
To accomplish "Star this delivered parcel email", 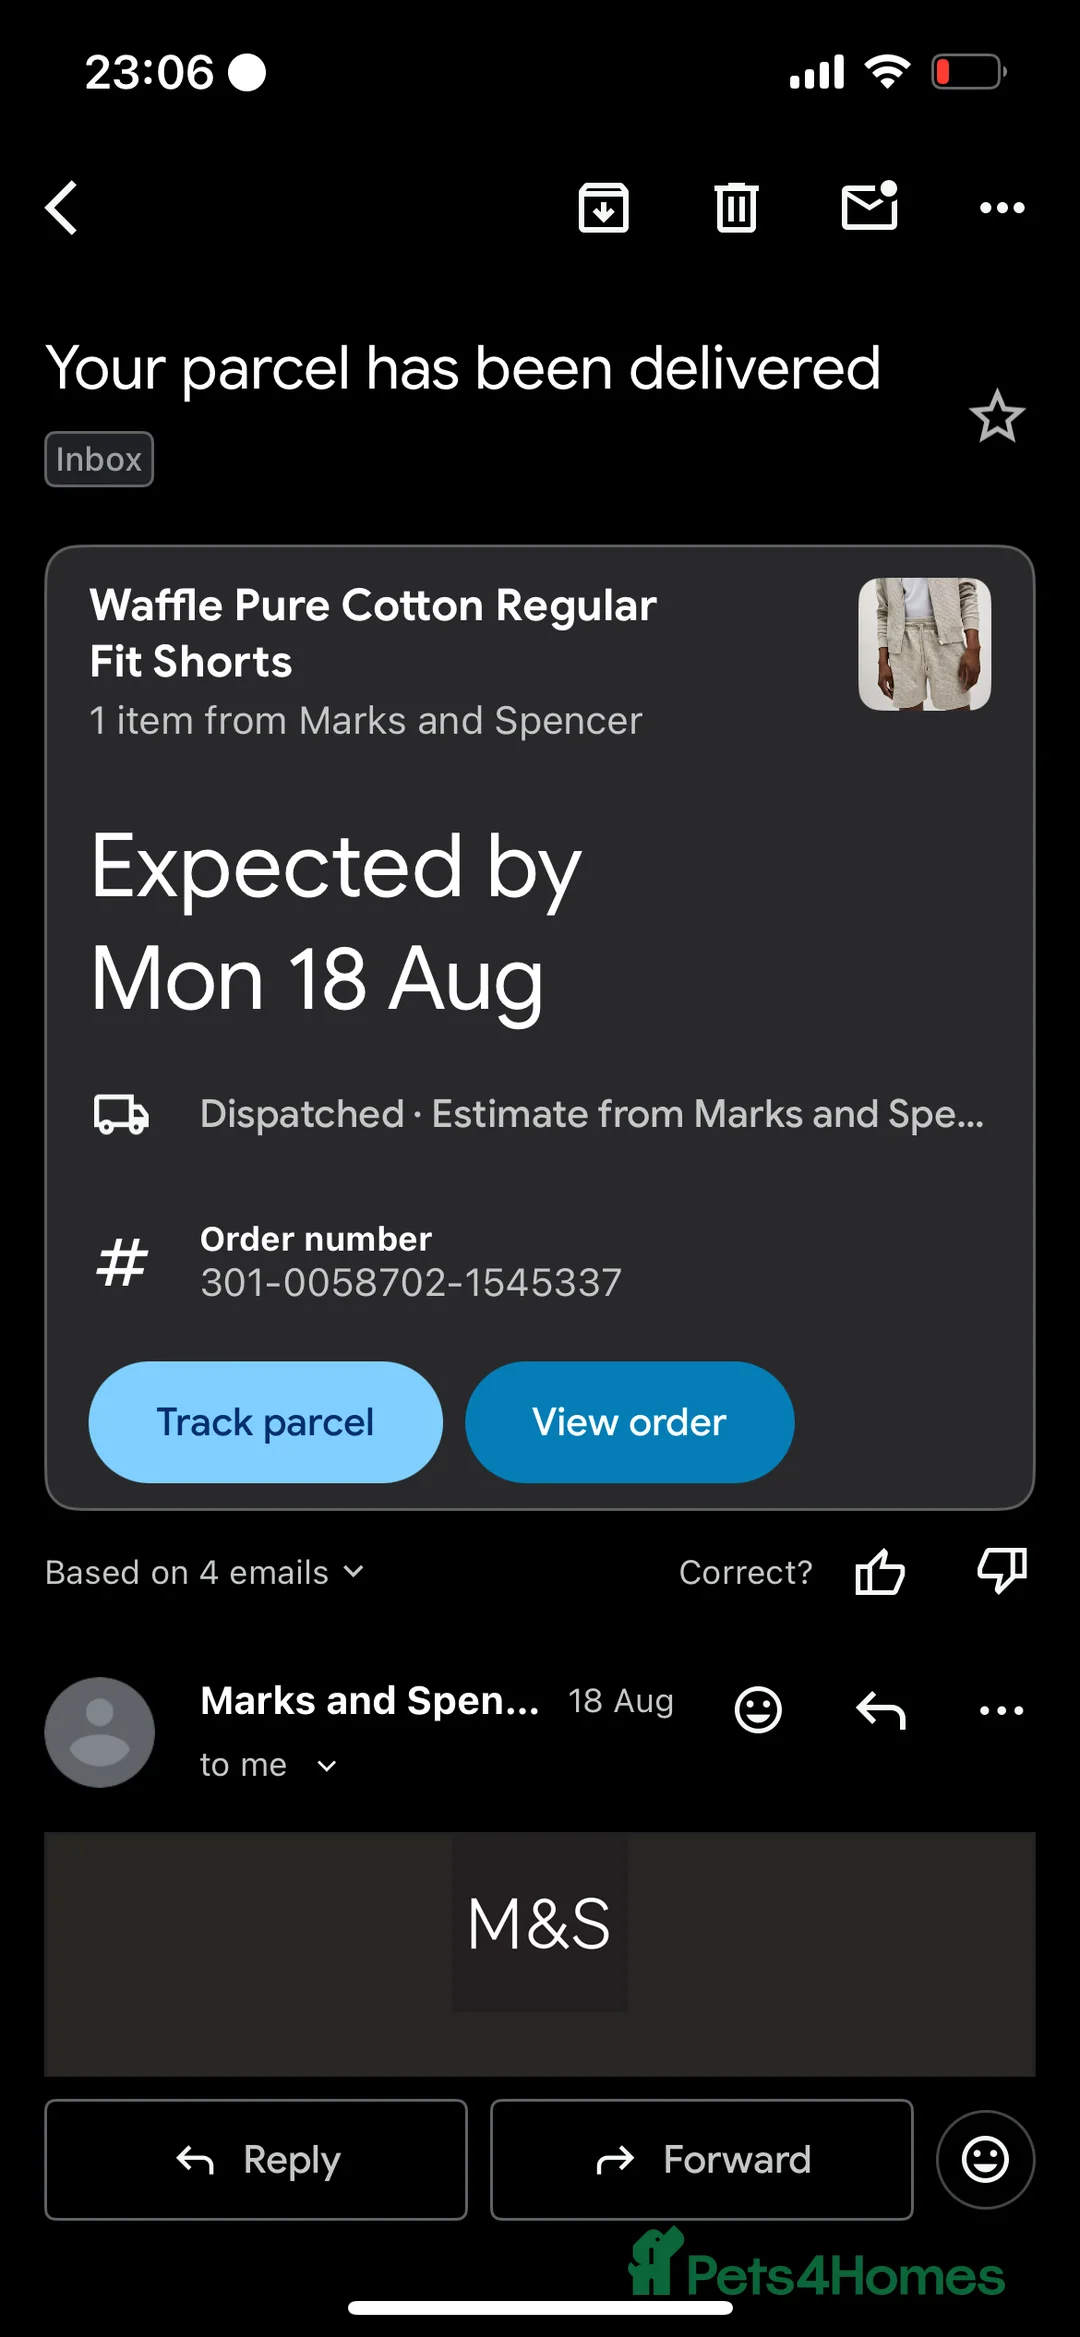I will click(997, 416).
